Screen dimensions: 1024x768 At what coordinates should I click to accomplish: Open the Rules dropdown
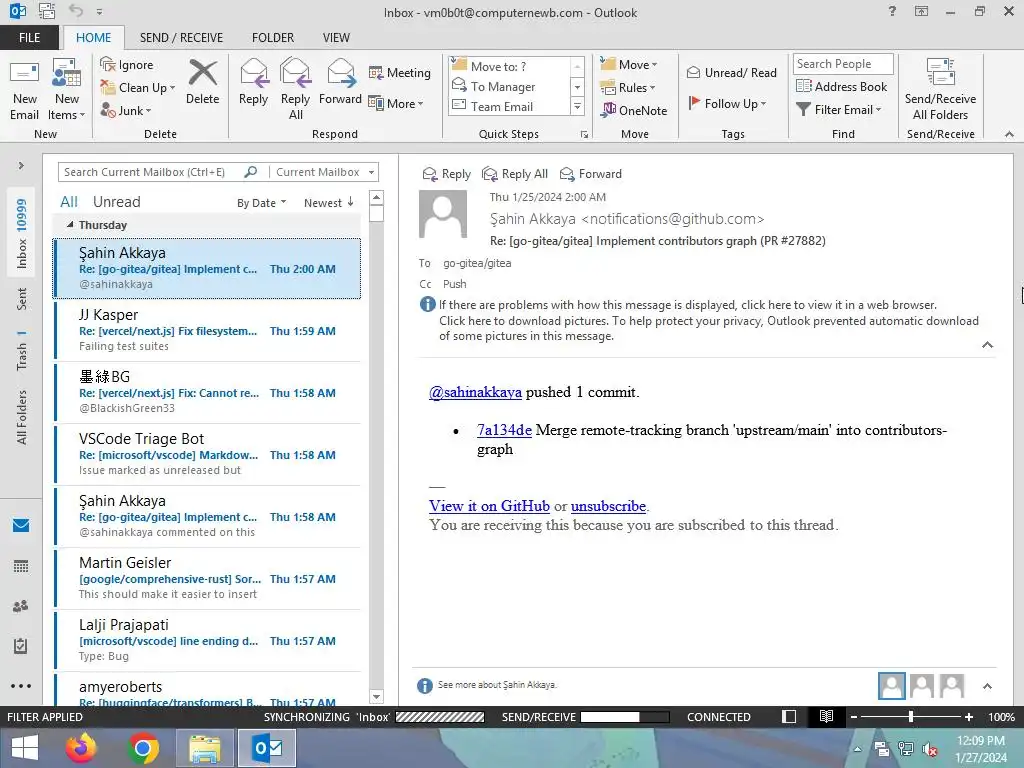tap(628, 88)
